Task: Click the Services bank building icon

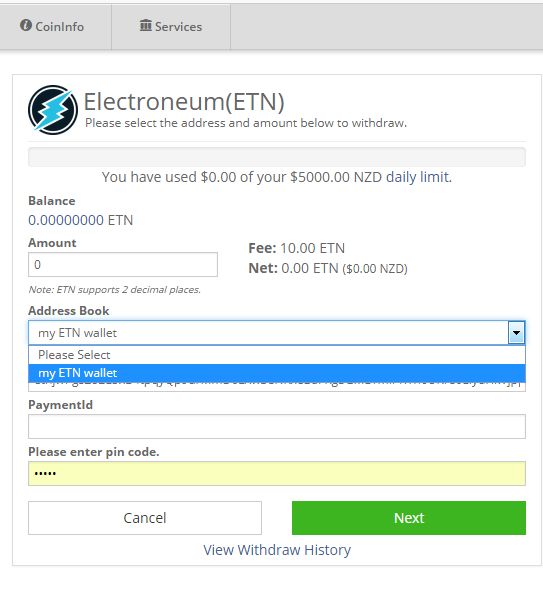Action: (x=145, y=25)
